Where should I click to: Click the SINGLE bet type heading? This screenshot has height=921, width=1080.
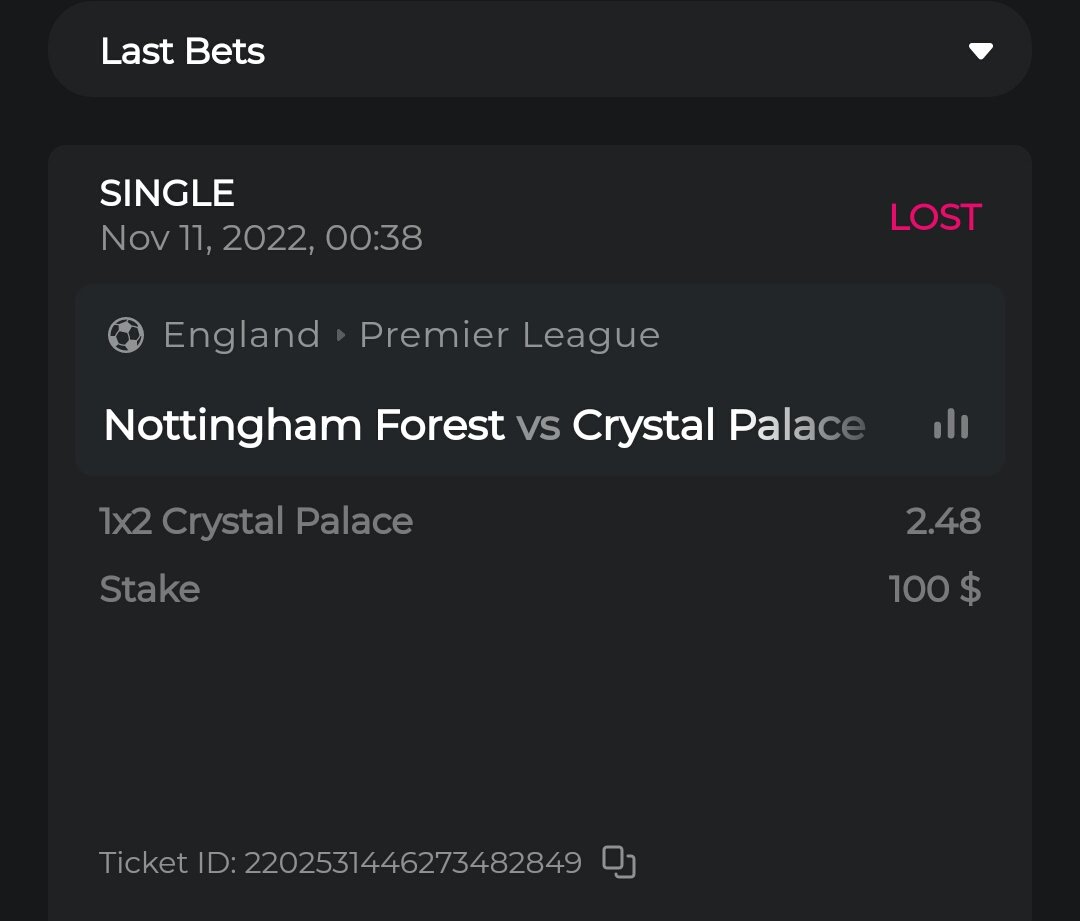point(167,193)
